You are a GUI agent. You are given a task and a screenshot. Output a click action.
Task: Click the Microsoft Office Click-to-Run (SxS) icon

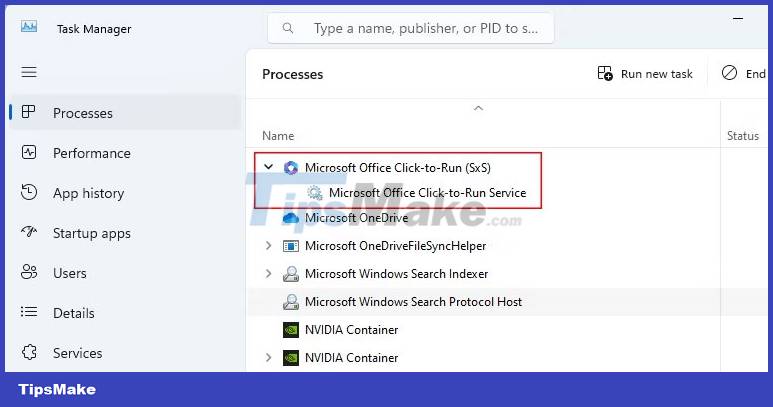pyautogui.click(x=291, y=168)
